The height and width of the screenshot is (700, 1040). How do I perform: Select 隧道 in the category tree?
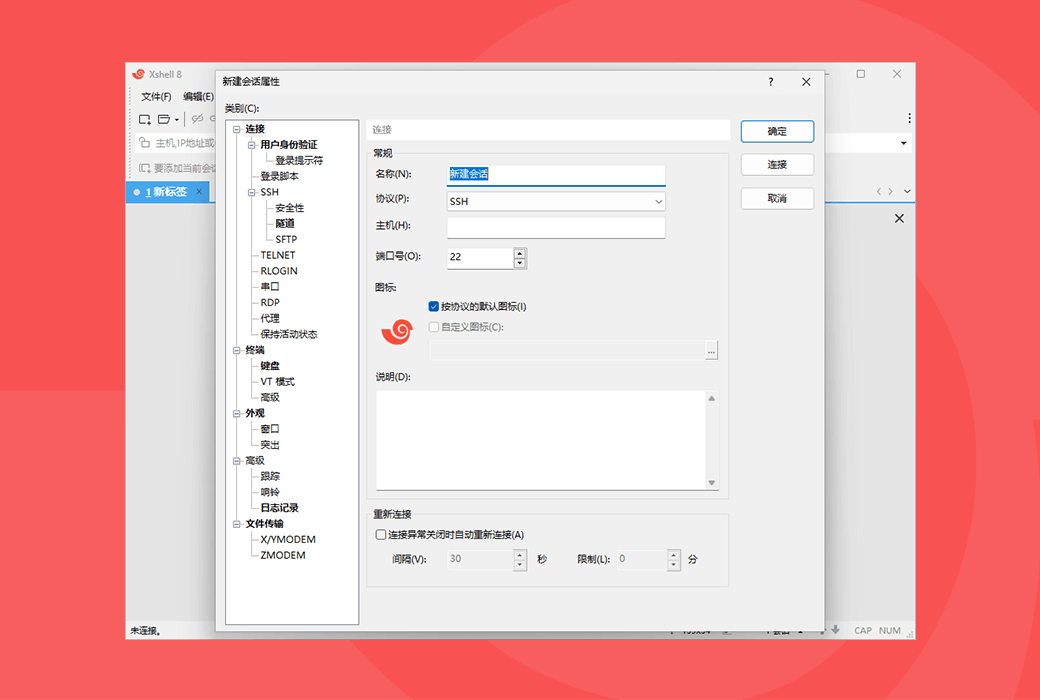point(285,224)
